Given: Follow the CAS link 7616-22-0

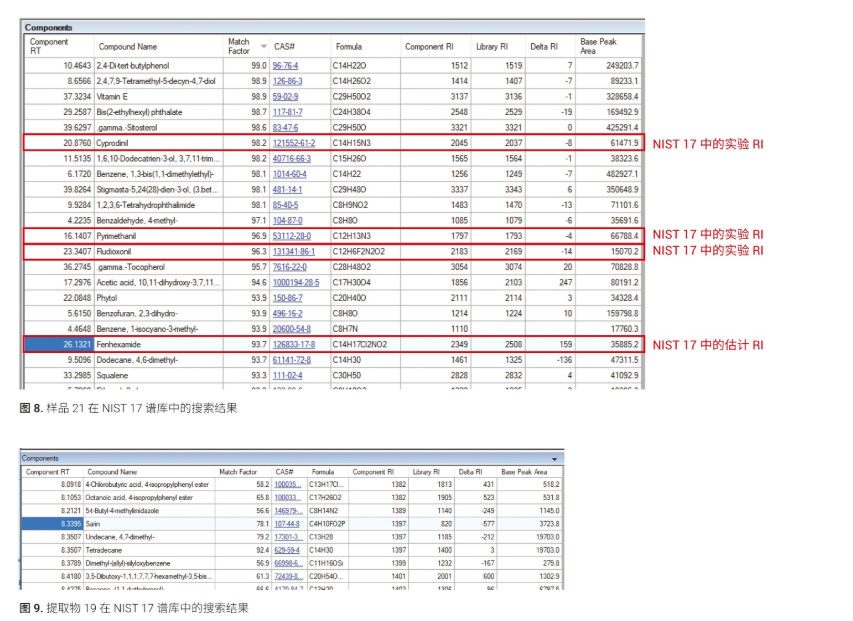Looking at the screenshot, I should click(x=289, y=267).
